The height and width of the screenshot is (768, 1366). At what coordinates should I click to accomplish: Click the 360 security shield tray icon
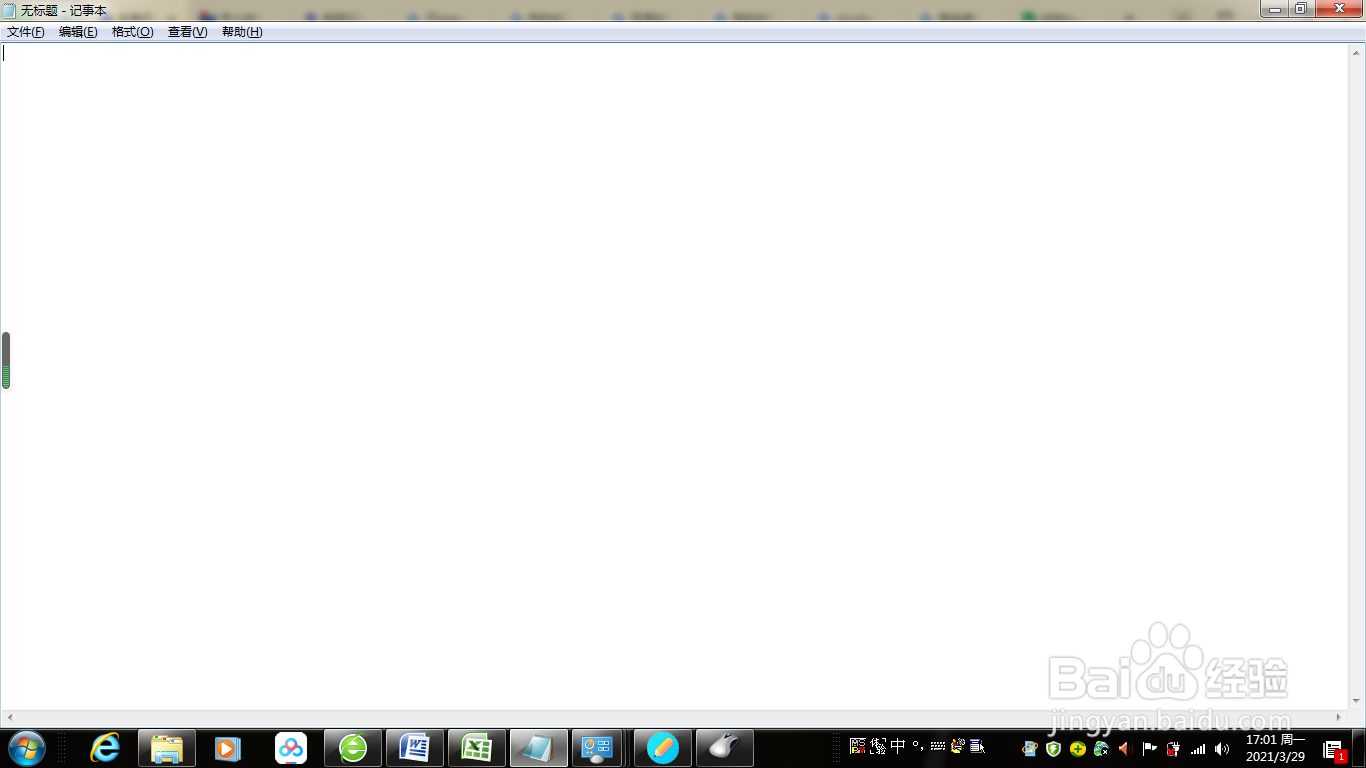1053,748
